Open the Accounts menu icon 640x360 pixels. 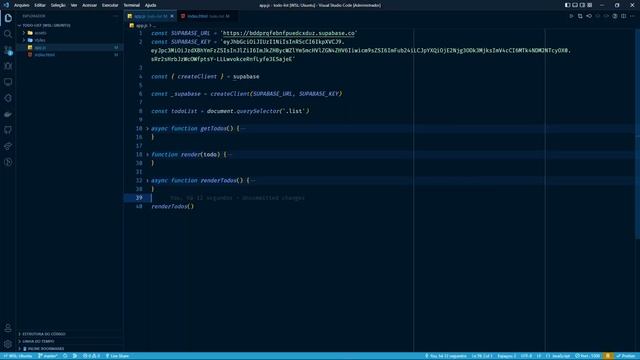[x=8, y=328]
